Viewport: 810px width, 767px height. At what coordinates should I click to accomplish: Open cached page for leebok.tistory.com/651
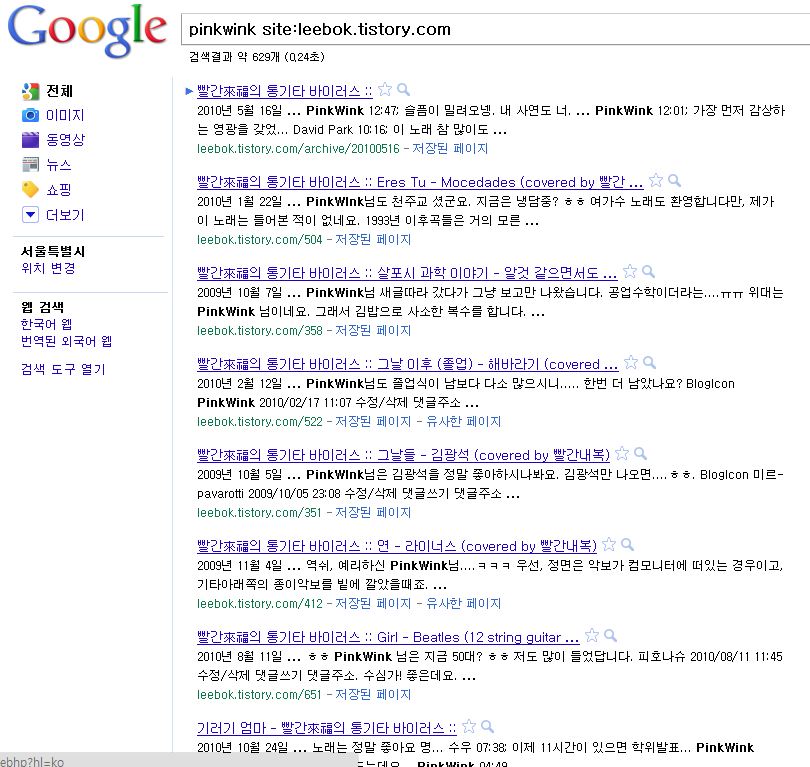(373, 694)
